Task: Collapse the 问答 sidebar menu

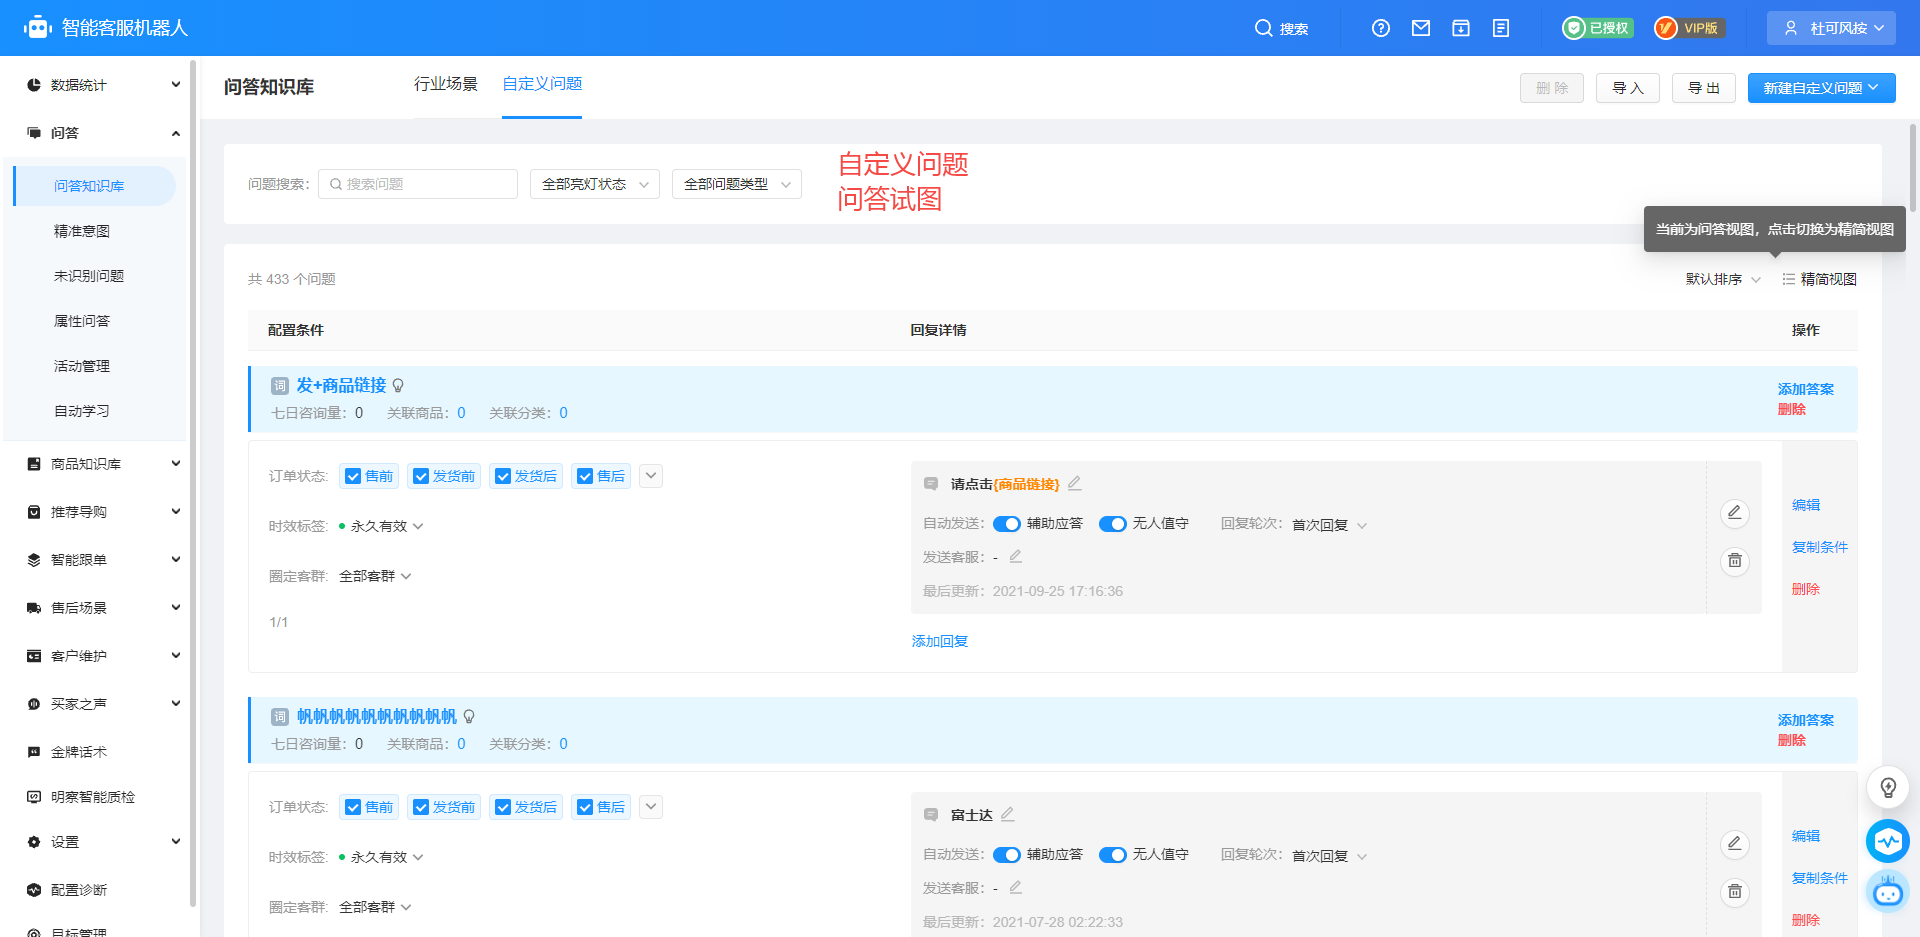Action: (x=104, y=133)
